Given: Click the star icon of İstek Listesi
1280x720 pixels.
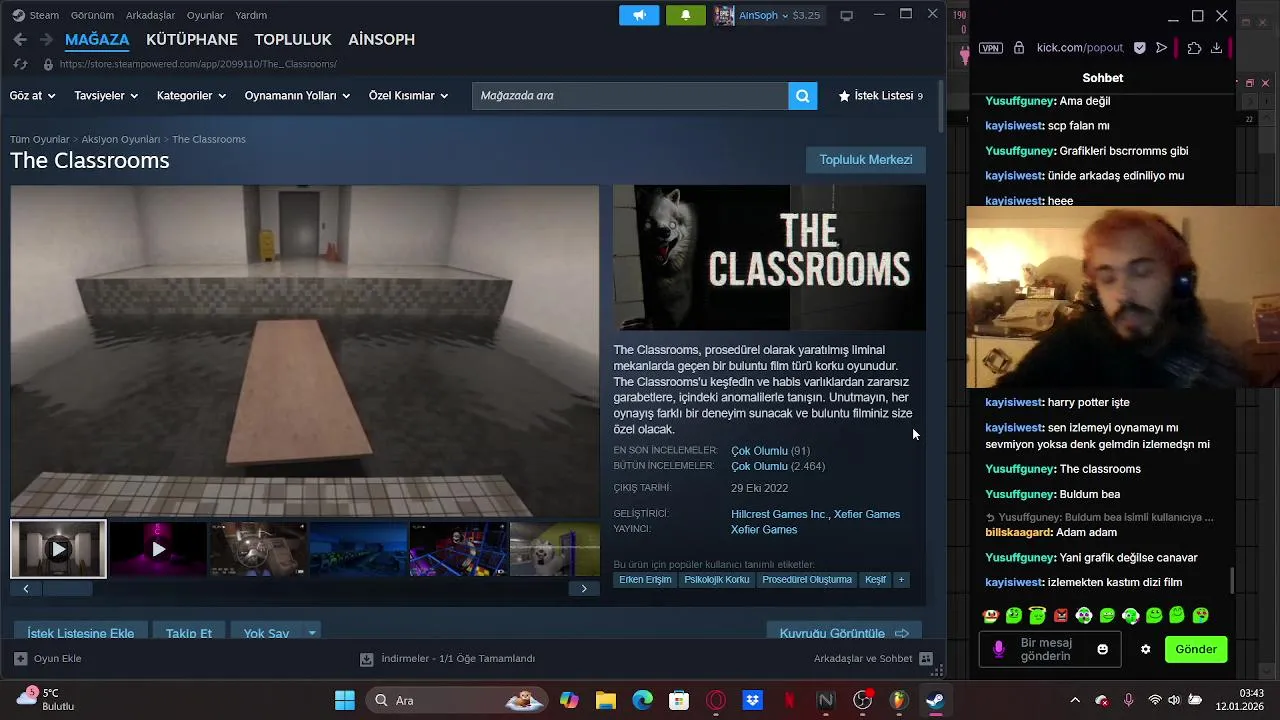Looking at the screenshot, I should (x=844, y=96).
